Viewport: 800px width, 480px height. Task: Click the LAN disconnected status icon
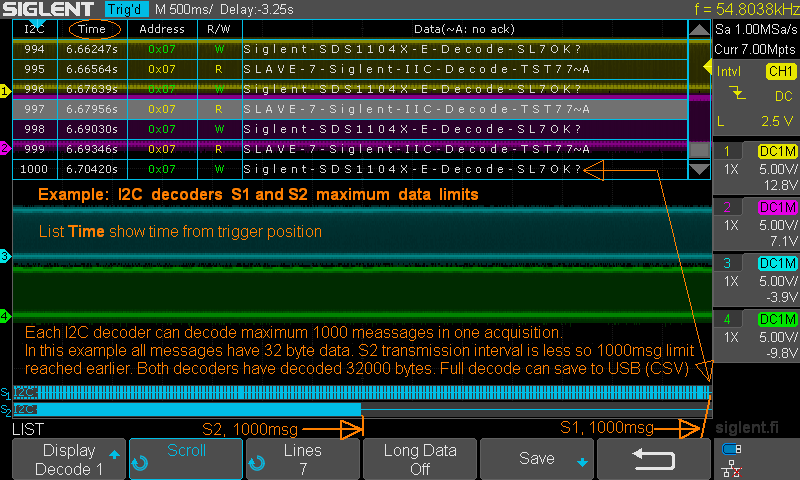[x=732, y=468]
